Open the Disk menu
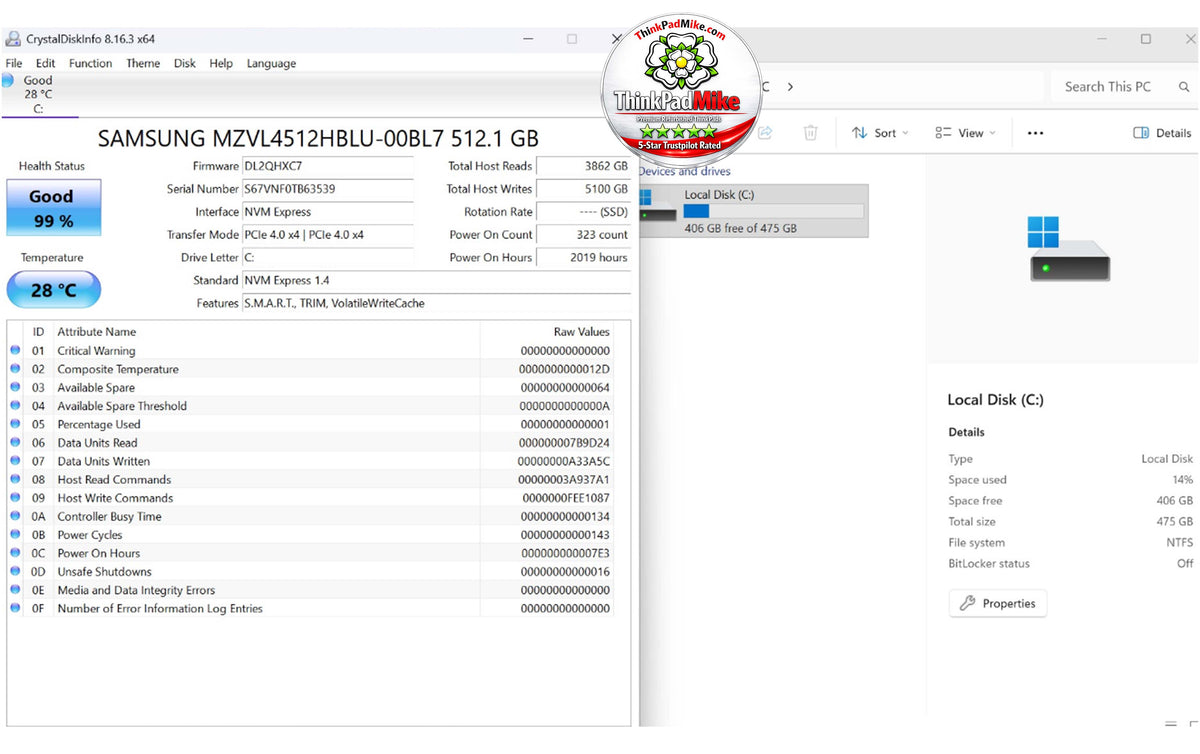This screenshot has width=1200, height=754. point(185,63)
